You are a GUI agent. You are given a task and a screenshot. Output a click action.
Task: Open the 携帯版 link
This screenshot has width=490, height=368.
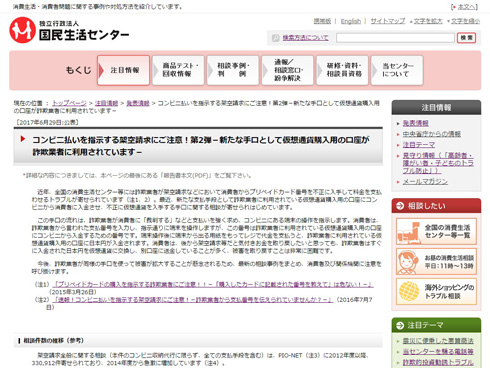point(322,21)
